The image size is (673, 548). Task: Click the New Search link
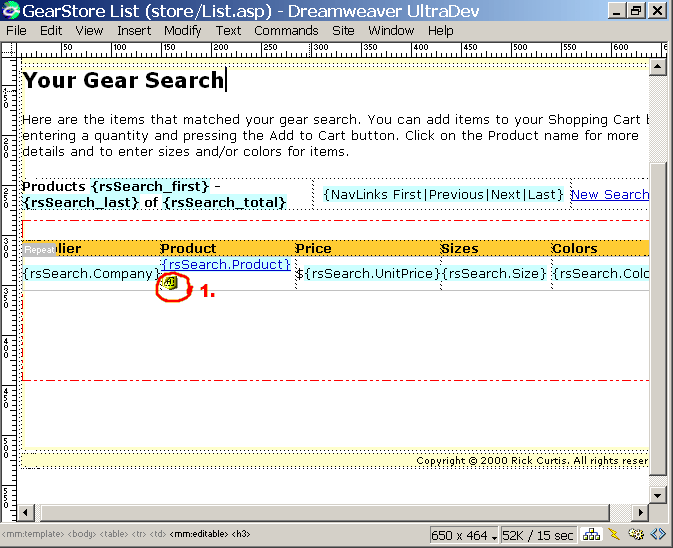coord(609,194)
